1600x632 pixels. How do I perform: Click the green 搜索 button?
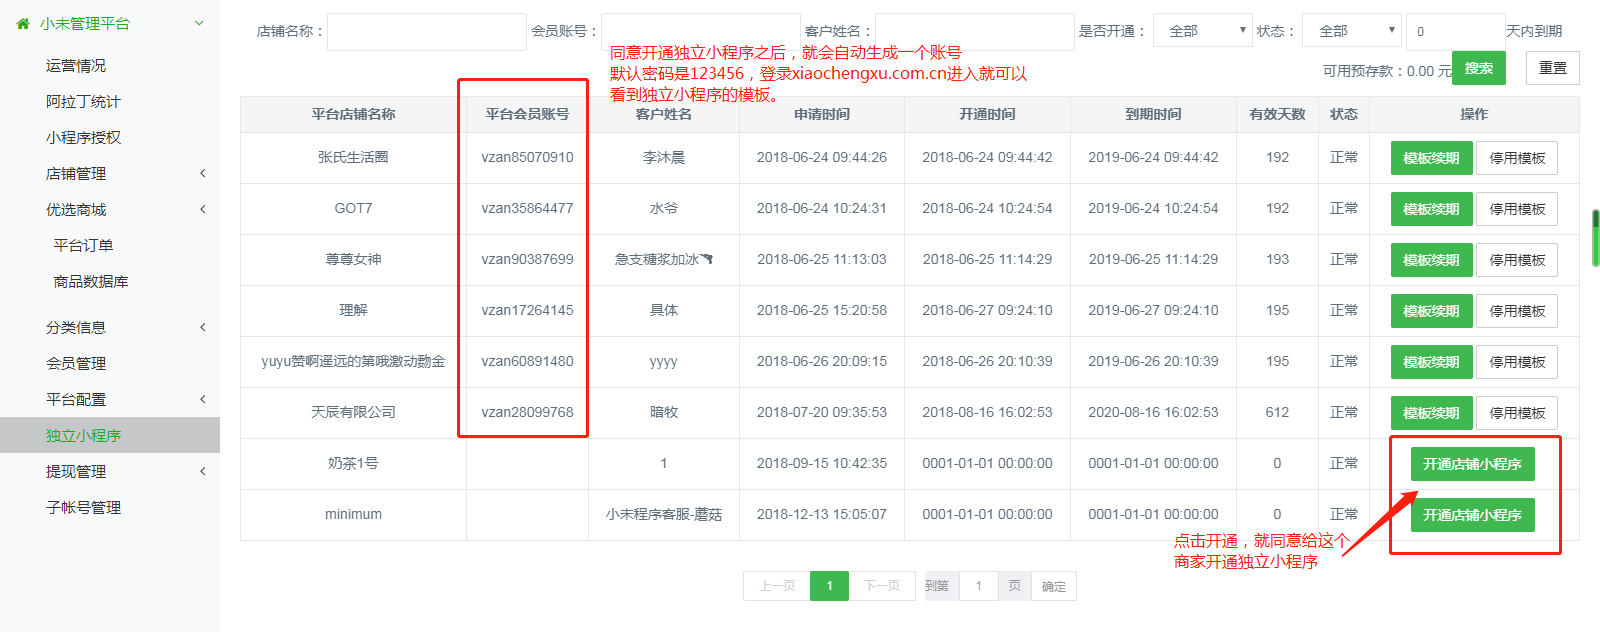pos(1478,68)
